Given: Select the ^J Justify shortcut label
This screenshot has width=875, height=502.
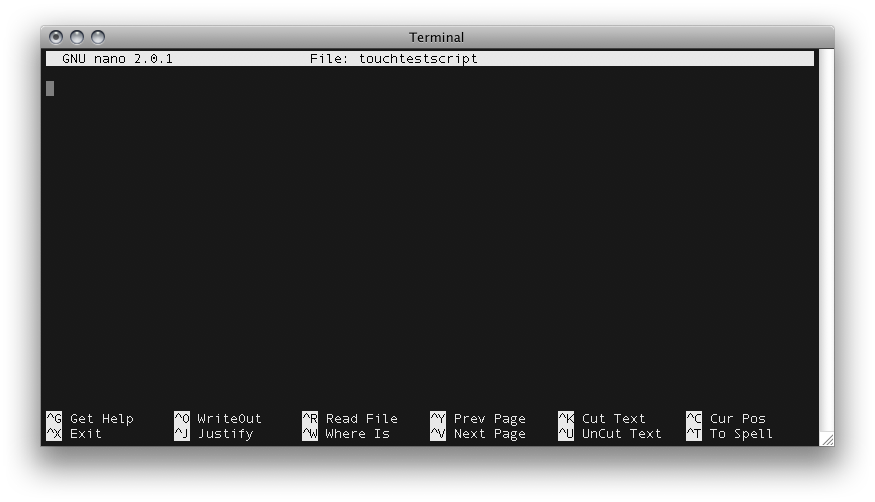Looking at the screenshot, I should (214, 433).
